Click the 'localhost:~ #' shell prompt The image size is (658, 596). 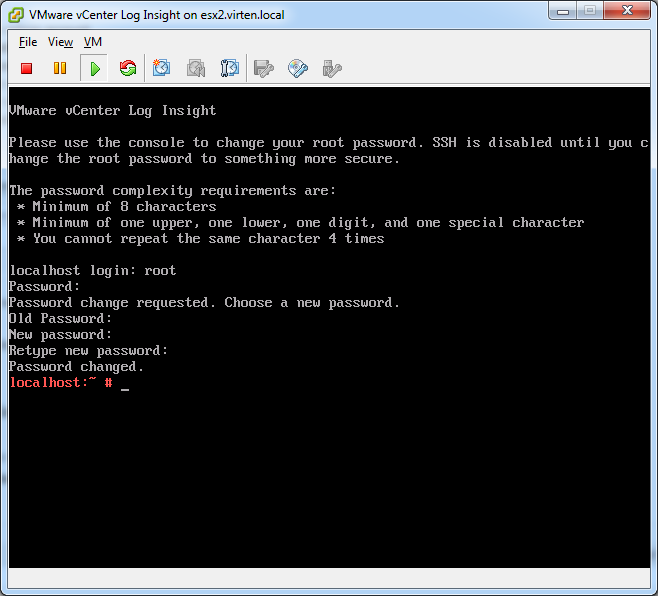pos(61,383)
